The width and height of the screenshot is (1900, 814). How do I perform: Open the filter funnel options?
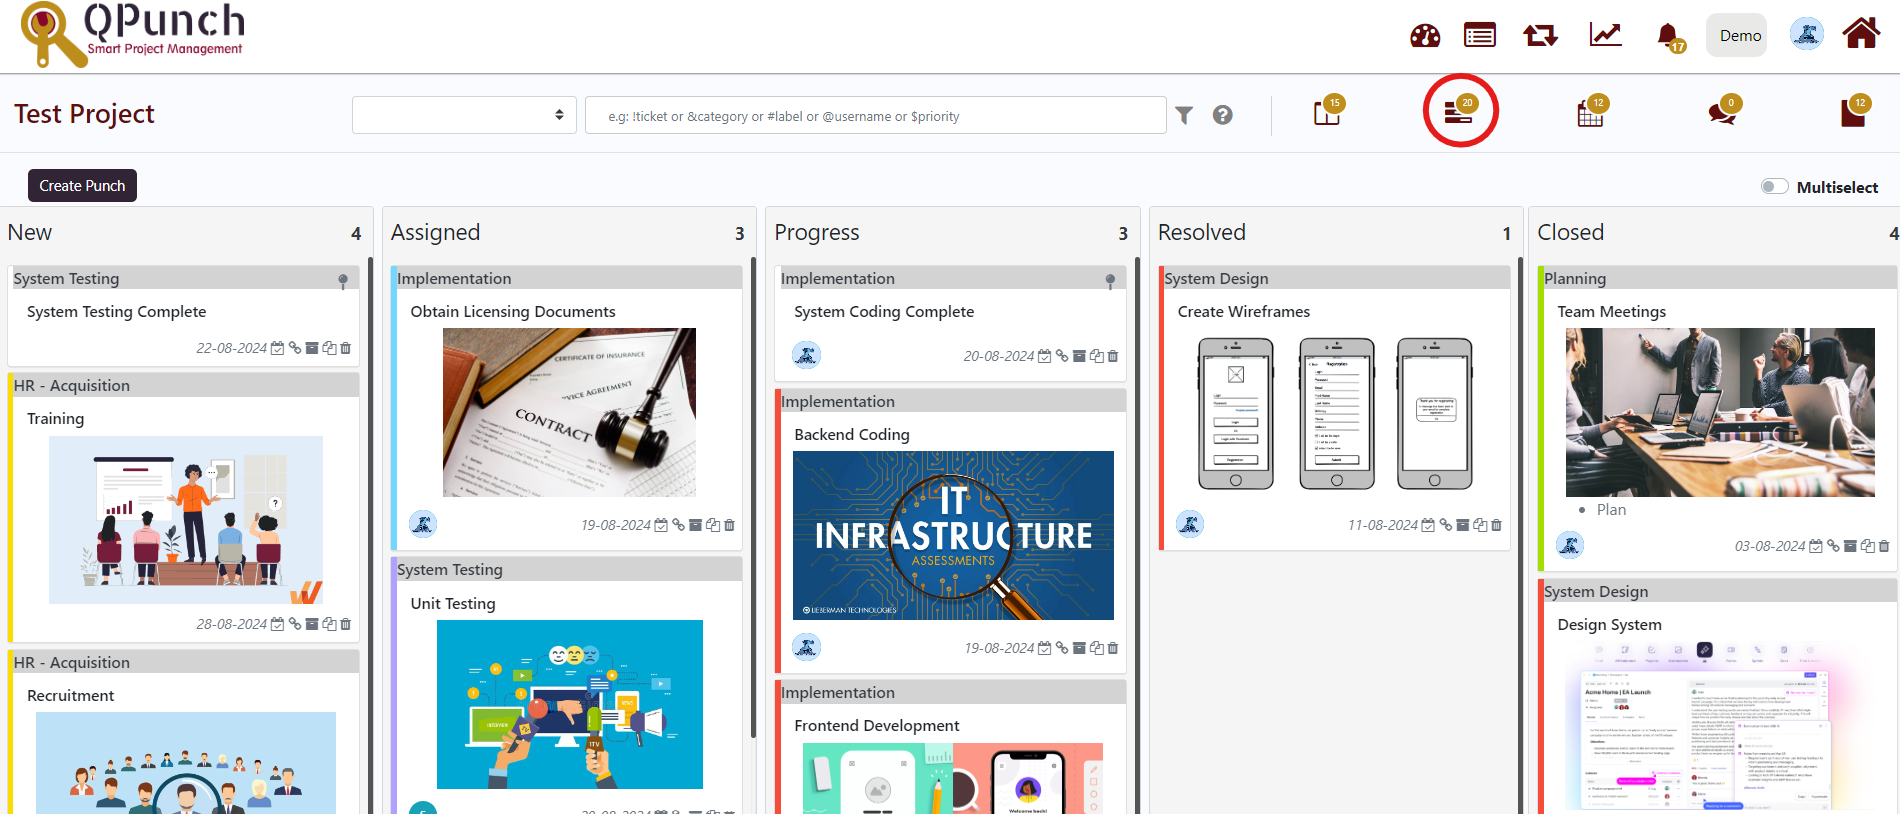pyautogui.click(x=1184, y=115)
